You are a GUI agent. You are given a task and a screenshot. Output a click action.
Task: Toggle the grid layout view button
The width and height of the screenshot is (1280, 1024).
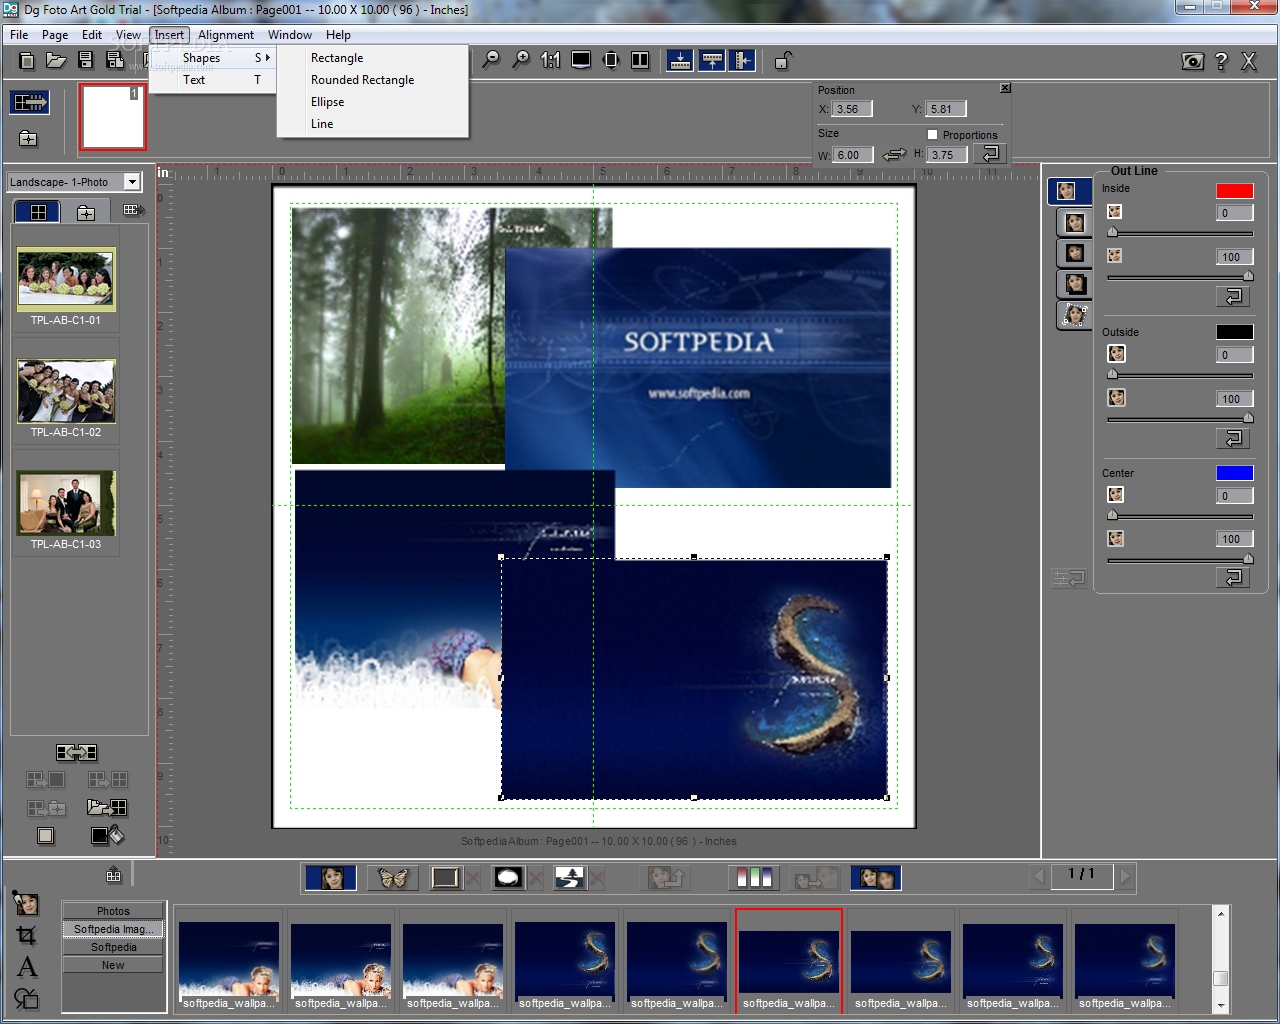pyautogui.click(x=38, y=211)
